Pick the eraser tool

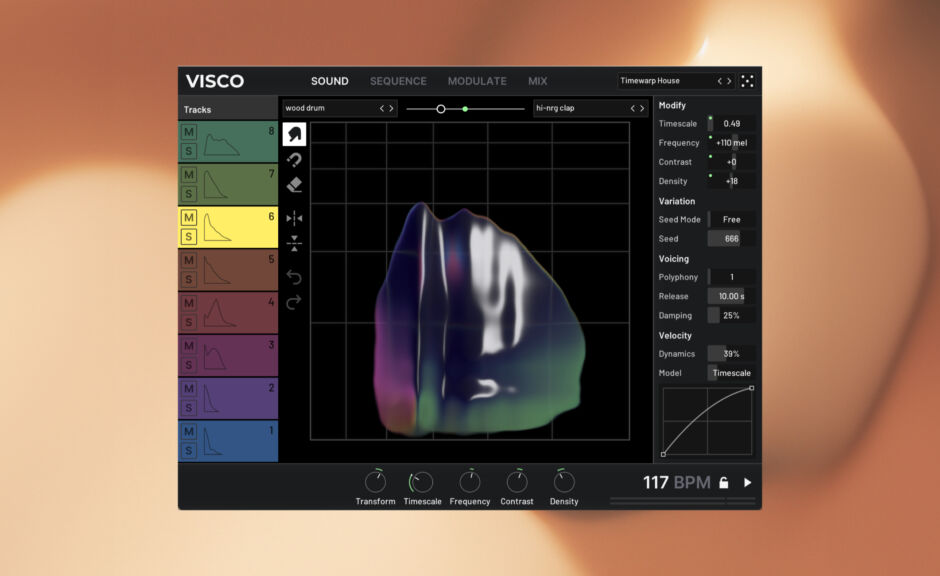pos(294,185)
